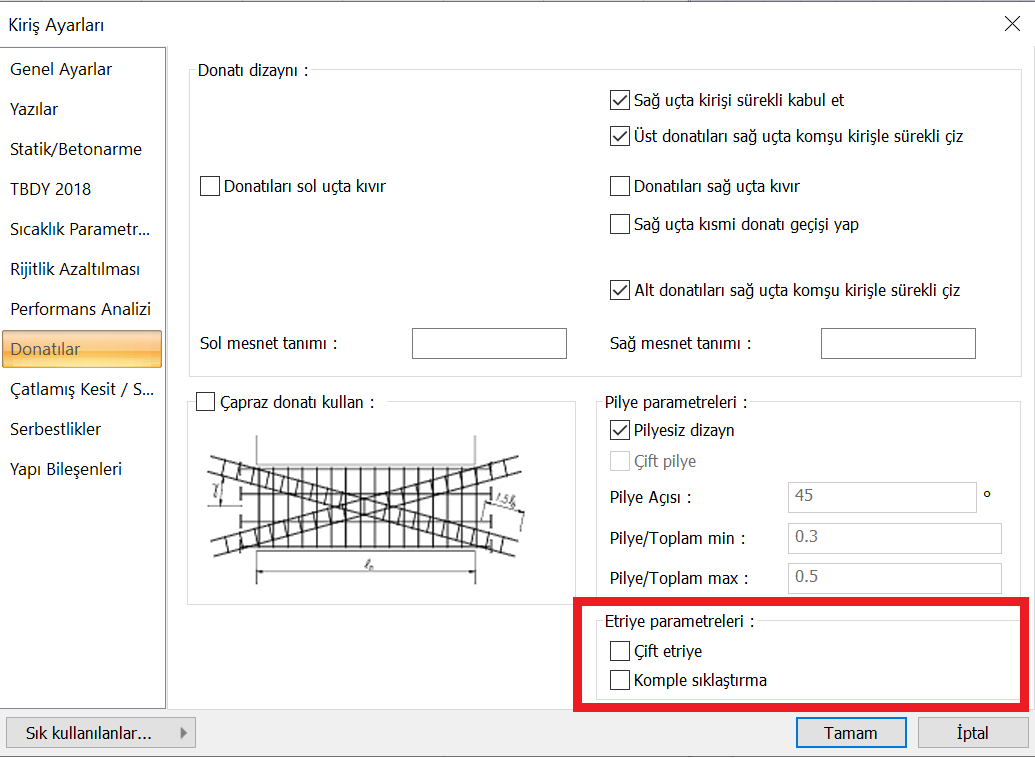1035x758 pixels.
Task: Enable the Çapraz donatı kullan option
Action: [x=206, y=400]
